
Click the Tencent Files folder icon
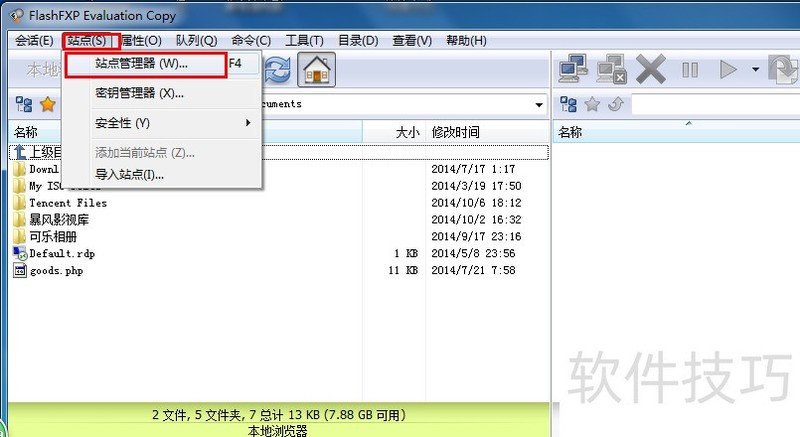[19, 203]
